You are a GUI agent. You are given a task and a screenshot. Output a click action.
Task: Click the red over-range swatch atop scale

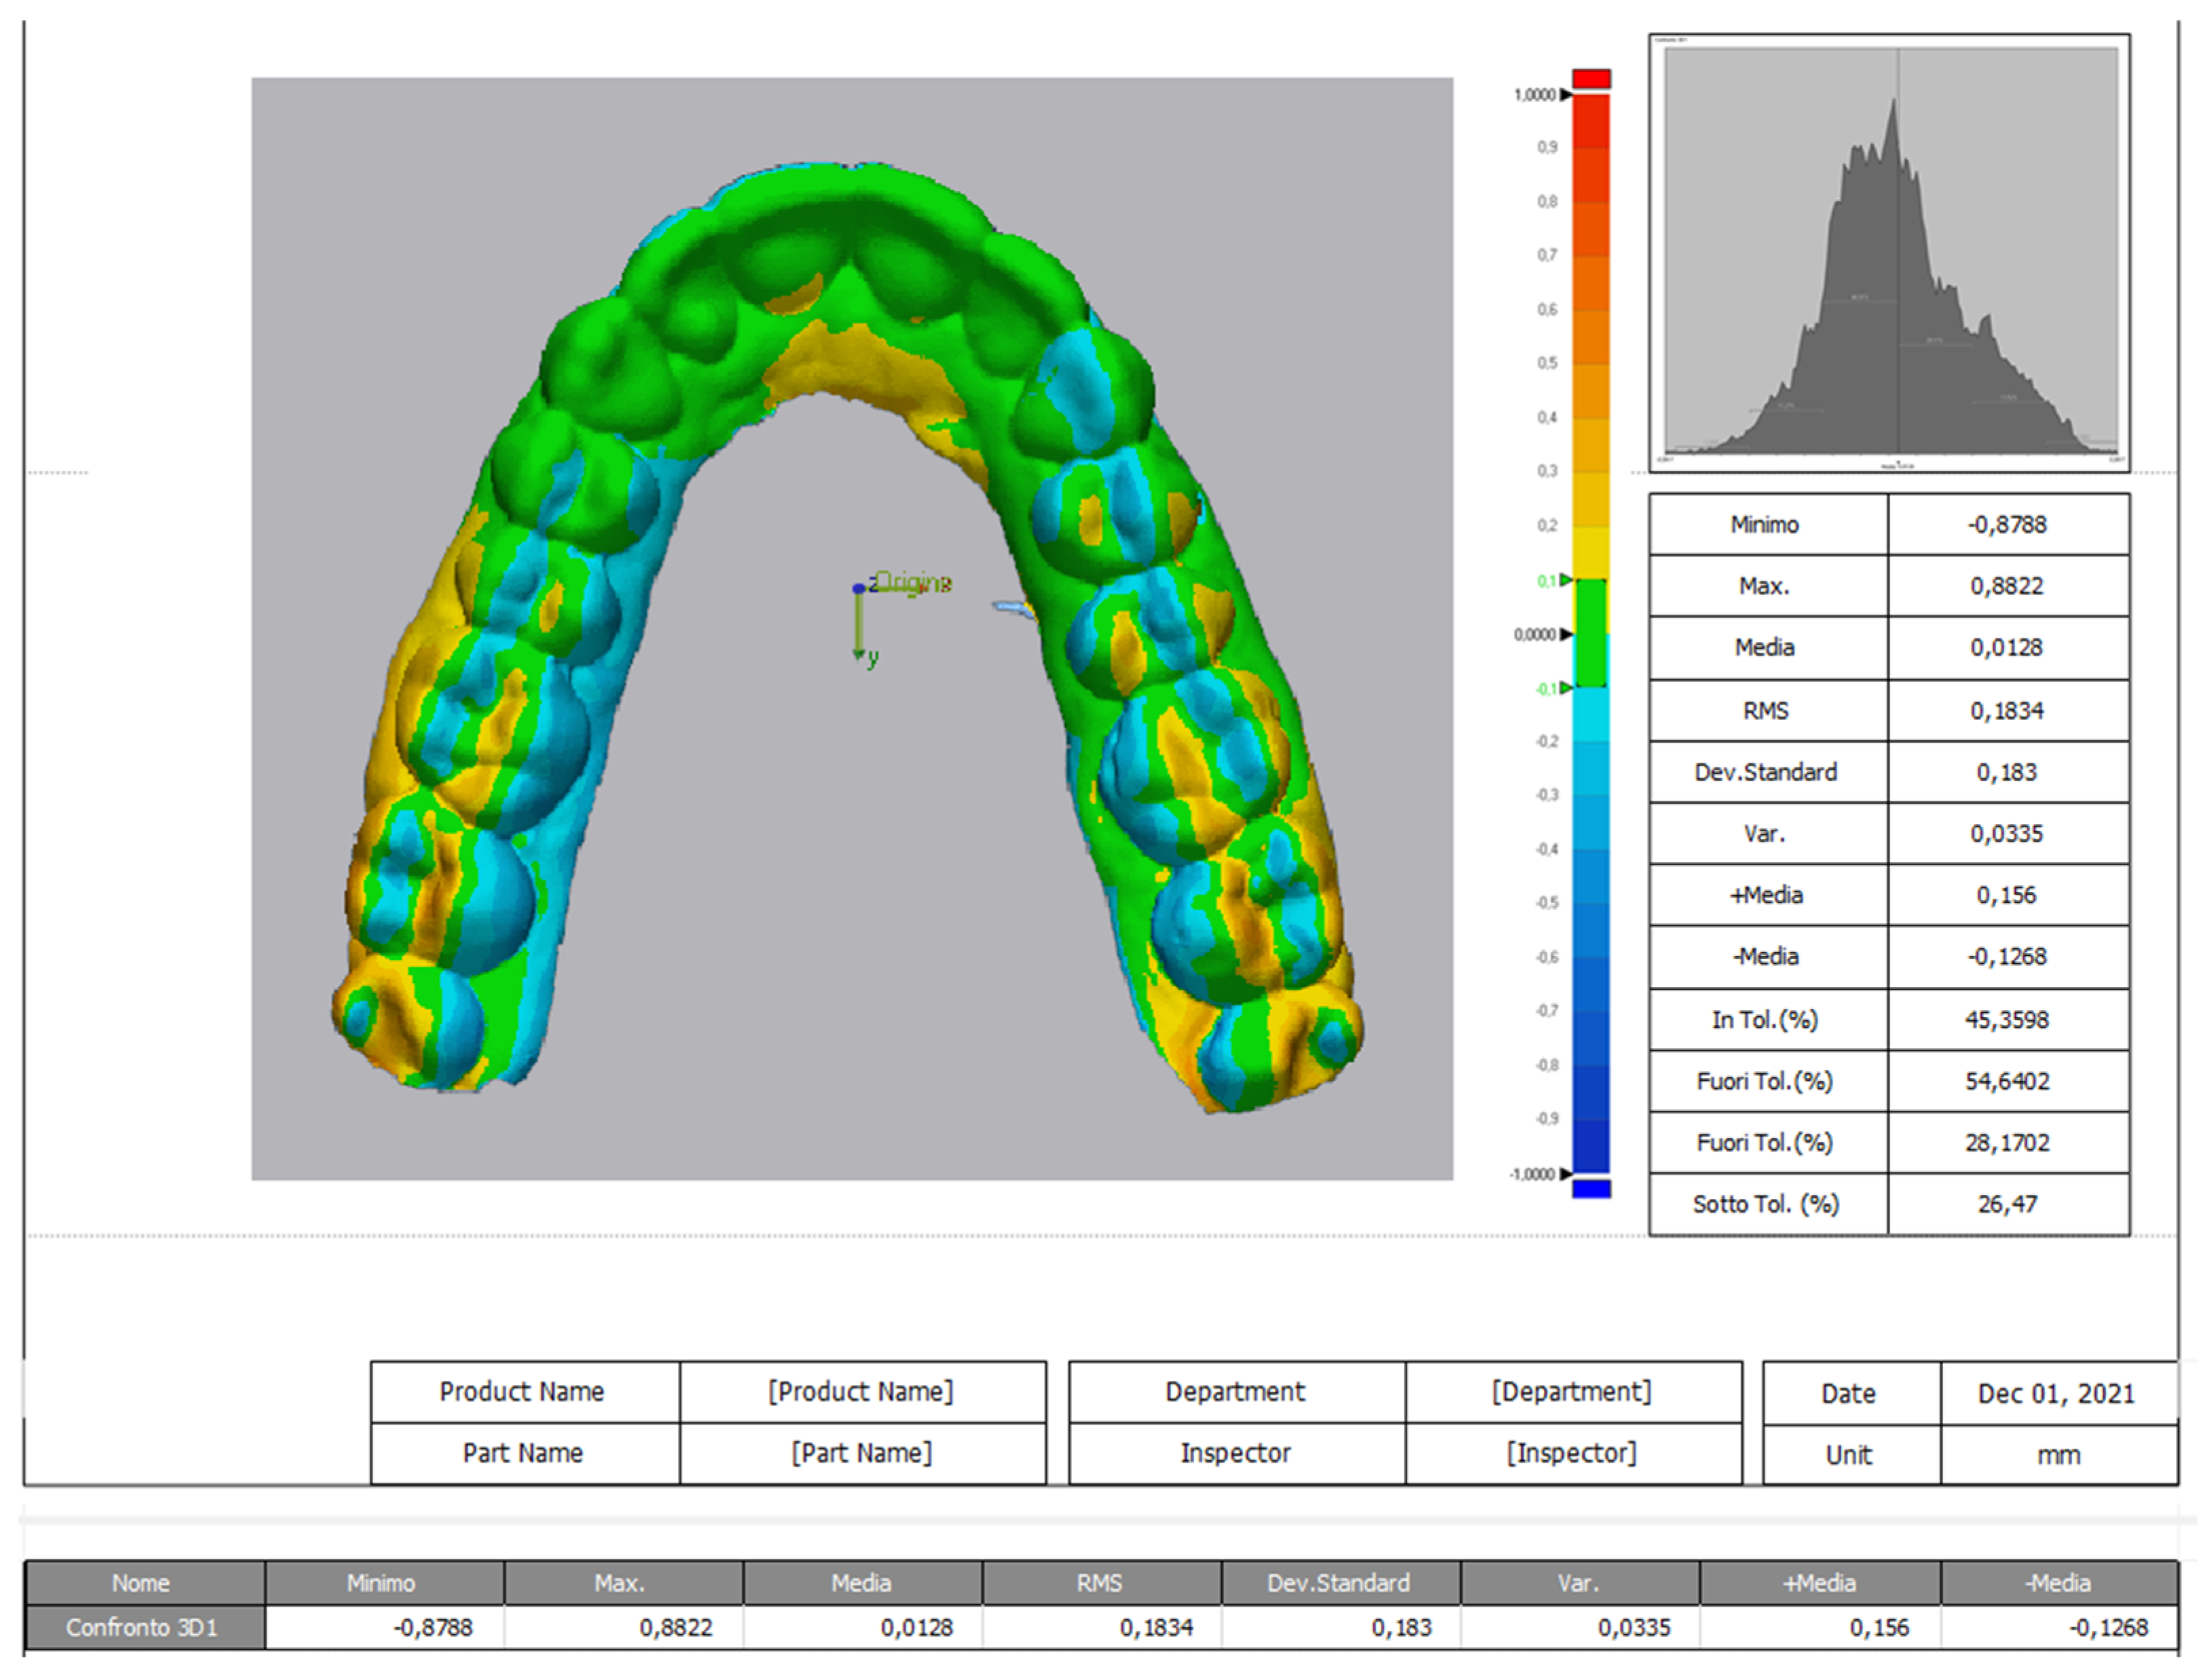[1591, 78]
